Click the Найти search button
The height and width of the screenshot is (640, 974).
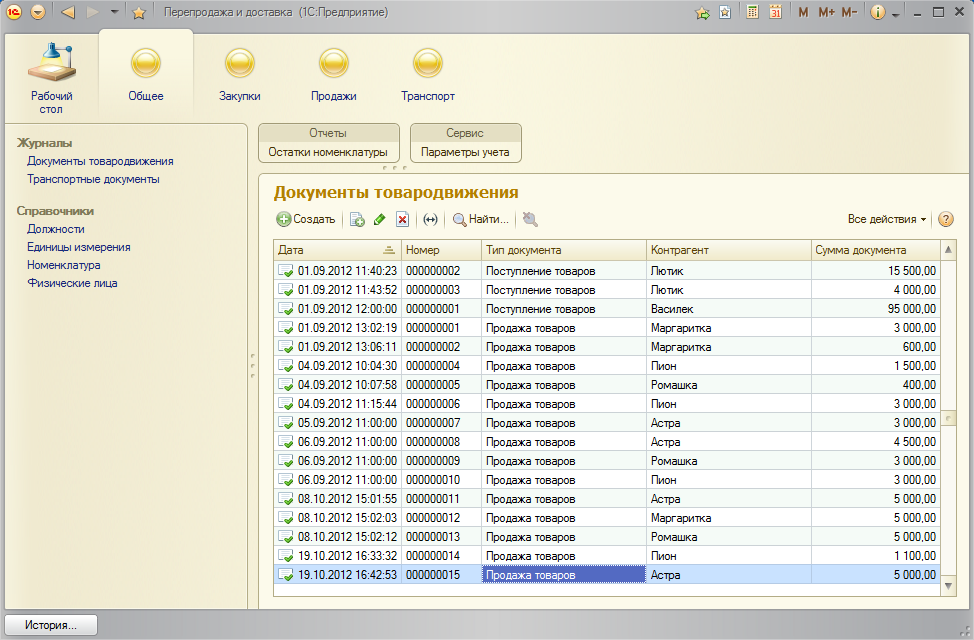[481, 219]
